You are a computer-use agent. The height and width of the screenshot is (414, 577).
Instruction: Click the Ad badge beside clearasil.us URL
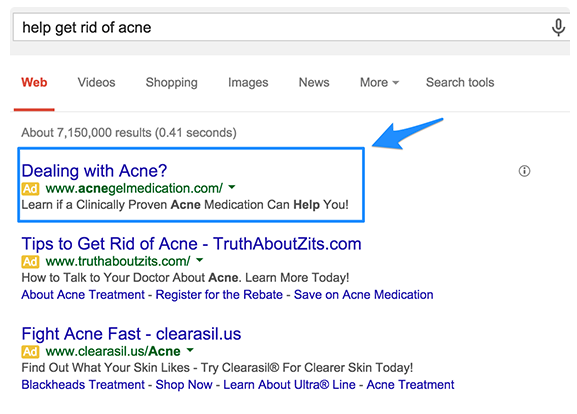click(30, 352)
